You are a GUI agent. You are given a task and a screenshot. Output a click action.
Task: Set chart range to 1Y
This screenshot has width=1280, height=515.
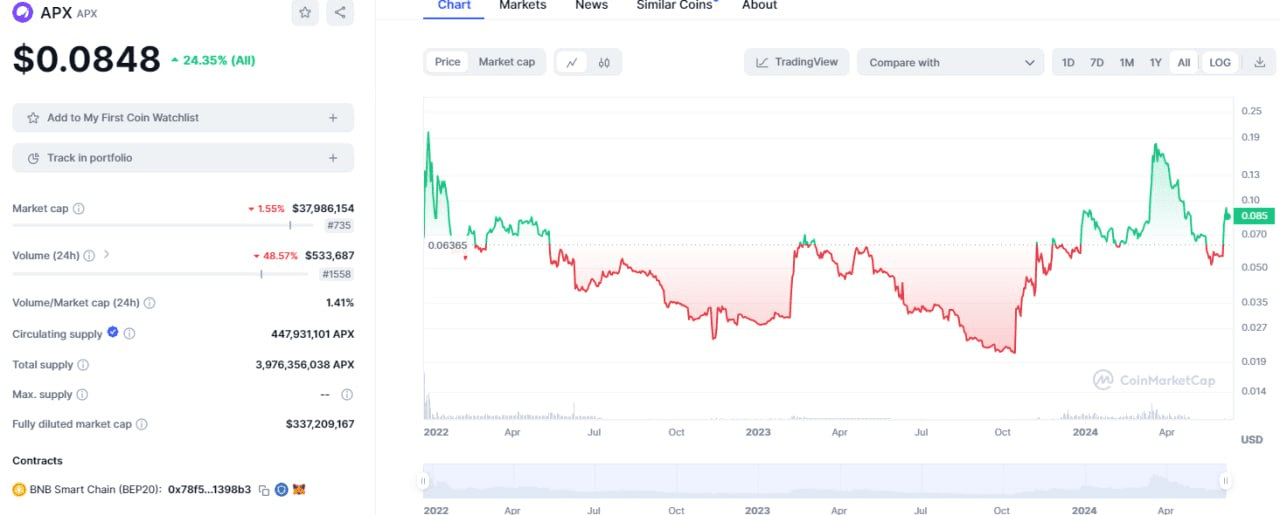coord(1156,62)
